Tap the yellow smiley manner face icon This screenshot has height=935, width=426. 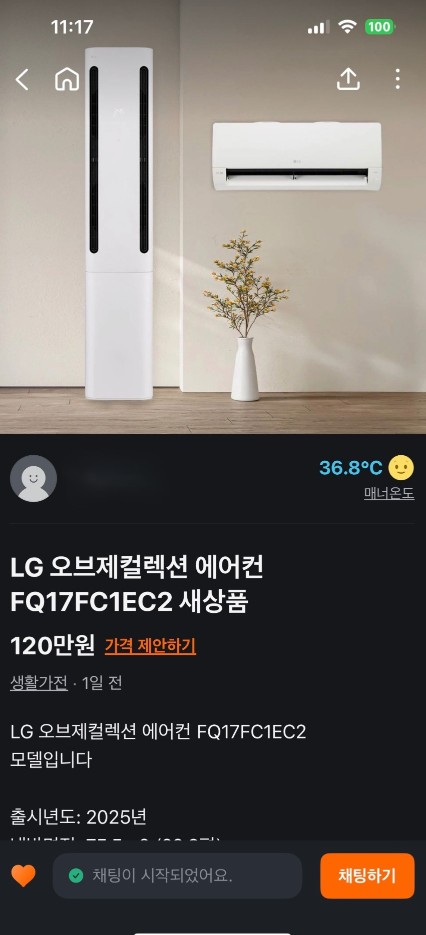coord(401,468)
